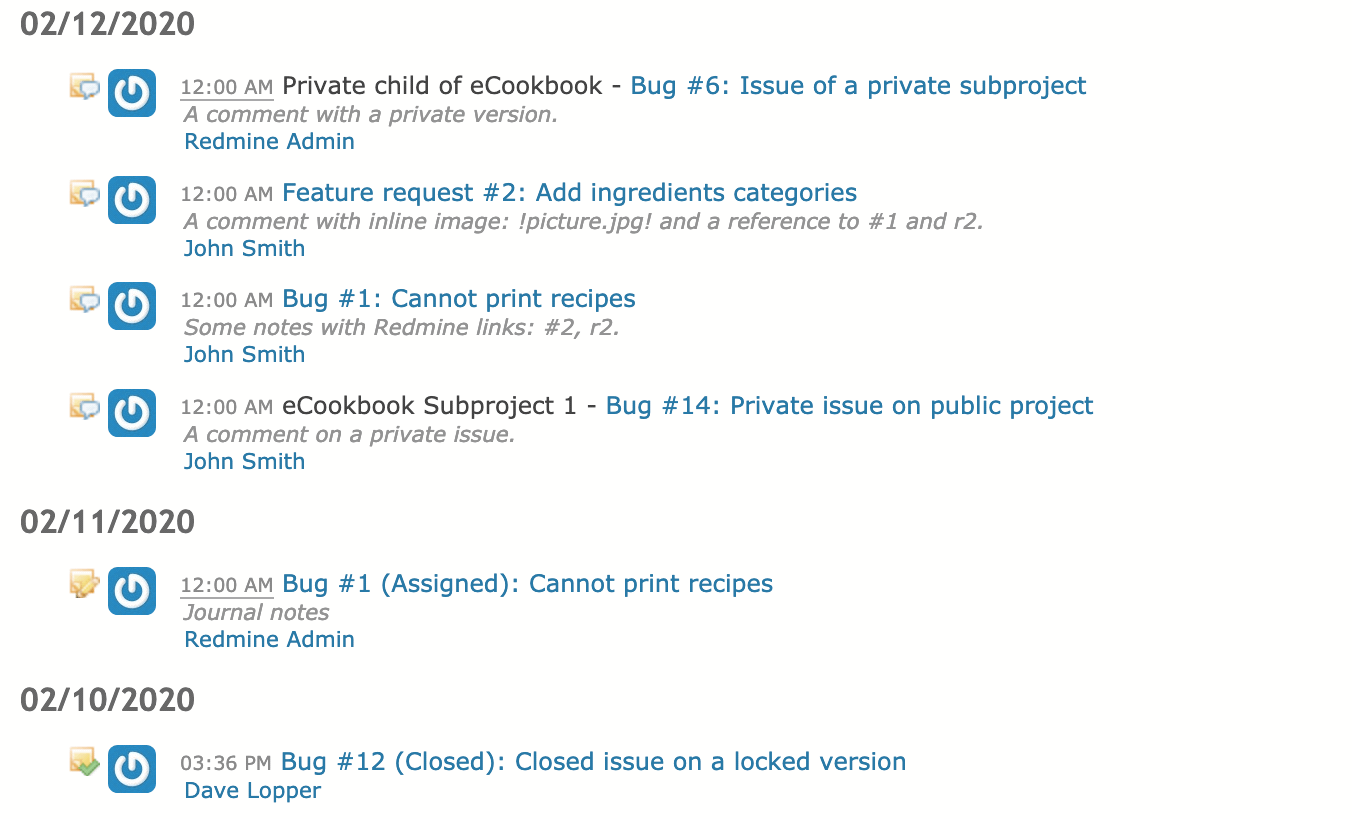1352x819 pixels.
Task: Click the 03:36 PM timestamp of Bug #12
Action: point(226,763)
